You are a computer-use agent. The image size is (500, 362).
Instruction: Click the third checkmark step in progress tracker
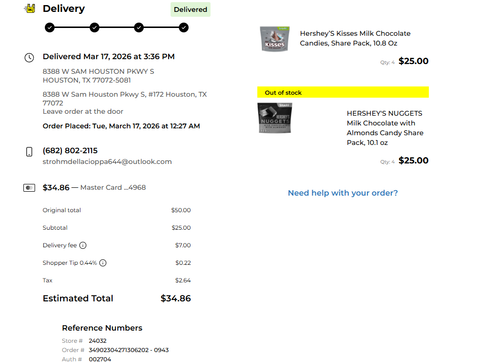139,27
